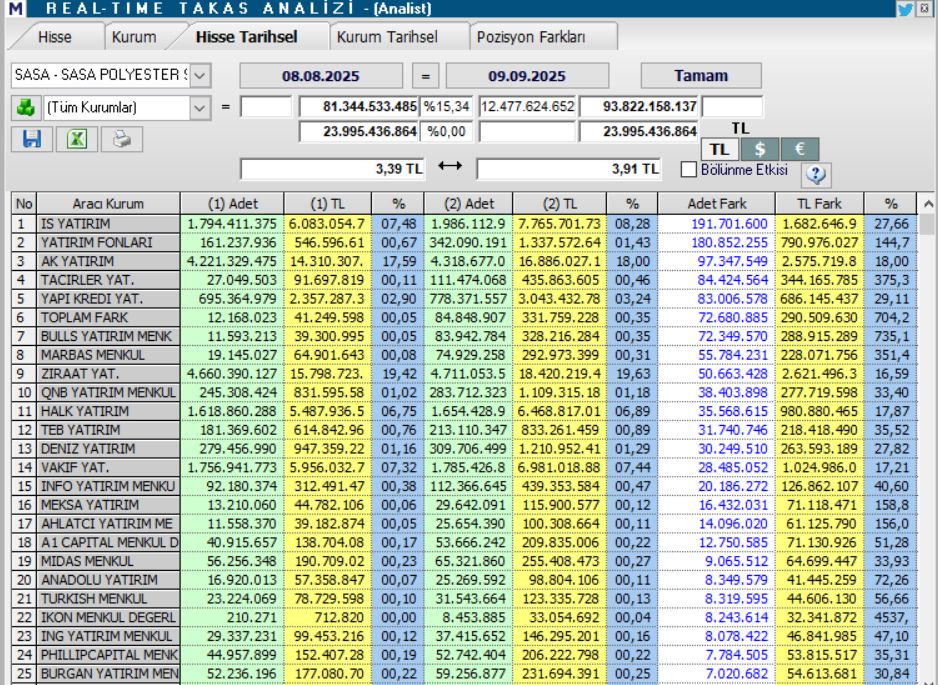Viewport: 938px width, 685px height.
Task: Select the Hisse Tarihsel tab
Action: coord(246,37)
